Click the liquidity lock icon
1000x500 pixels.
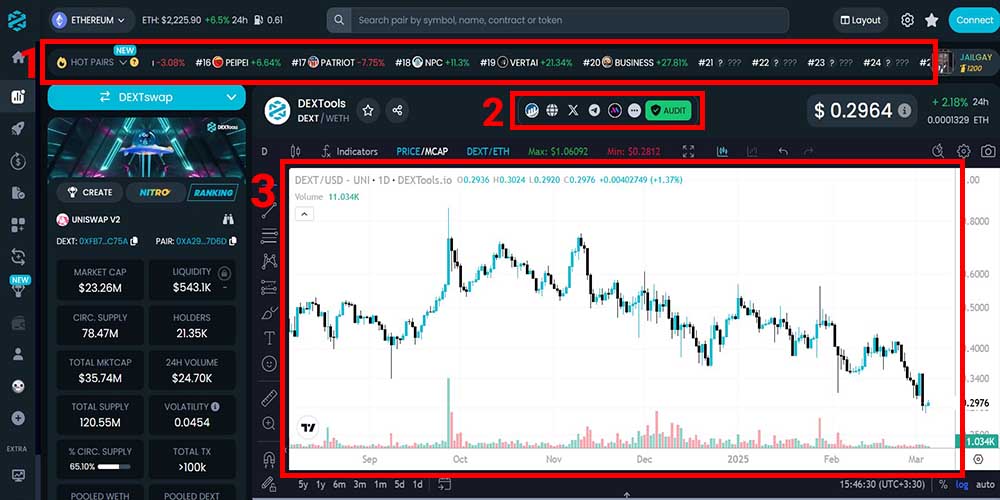[224, 274]
